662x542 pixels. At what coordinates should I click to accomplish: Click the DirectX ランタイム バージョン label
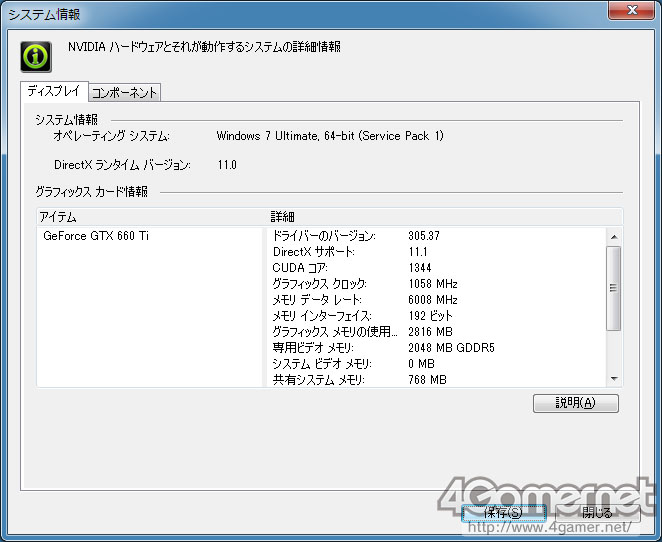(x=122, y=165)
